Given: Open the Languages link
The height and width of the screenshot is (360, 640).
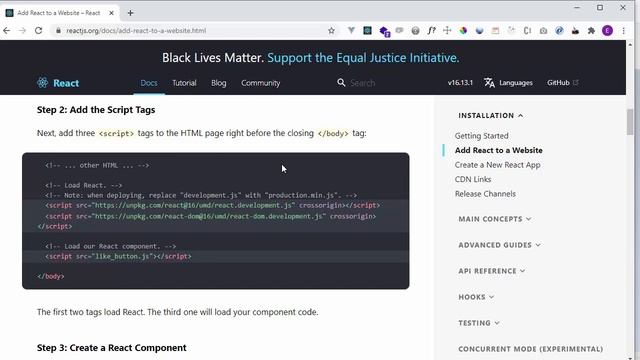Looking at the screenshot, I should [x=516, y=83].
